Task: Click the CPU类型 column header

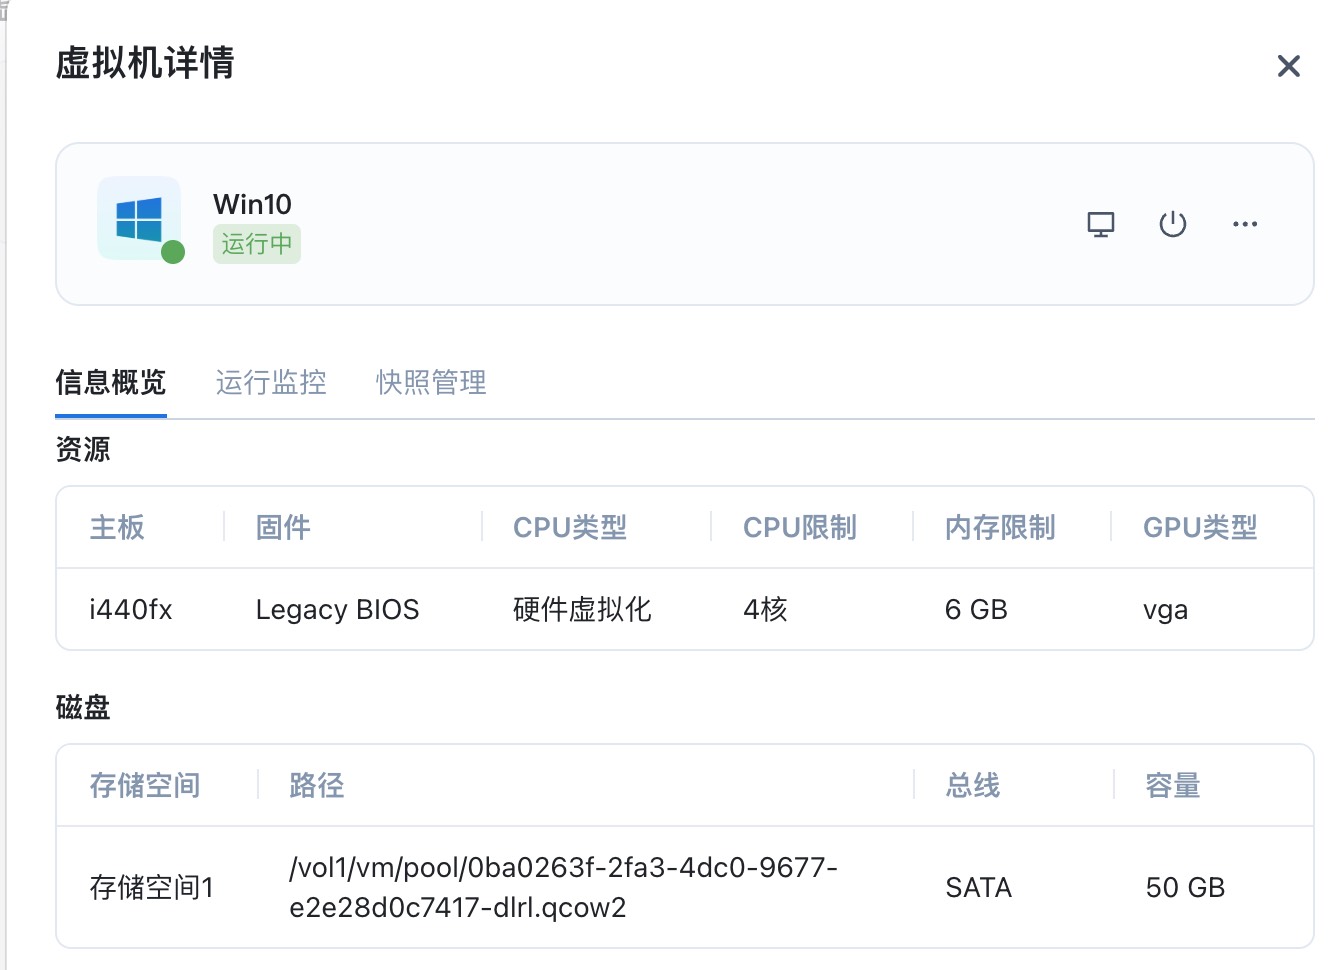Action: (569, 527)
